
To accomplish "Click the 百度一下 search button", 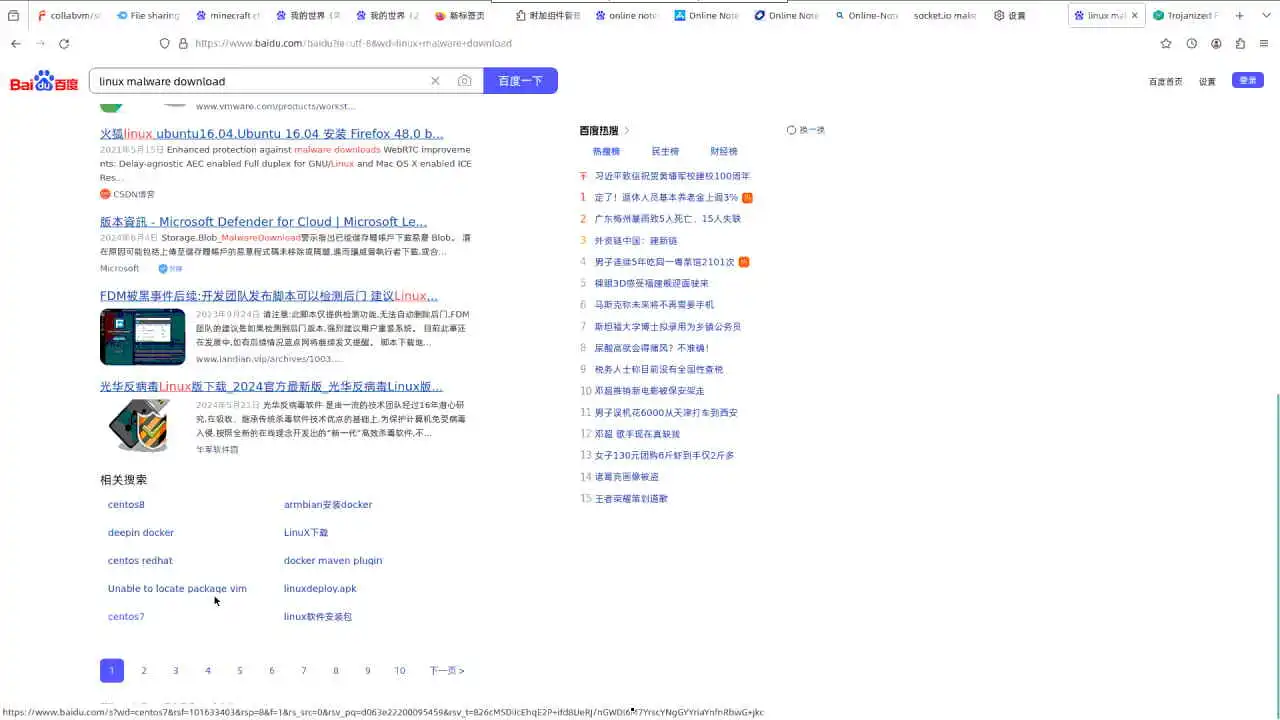I will coord(520,81).
